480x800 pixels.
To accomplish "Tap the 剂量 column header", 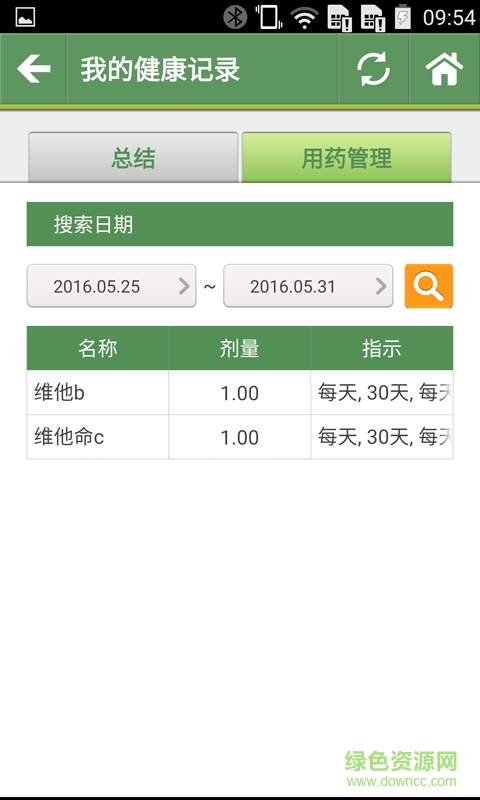I will point(239,348).
